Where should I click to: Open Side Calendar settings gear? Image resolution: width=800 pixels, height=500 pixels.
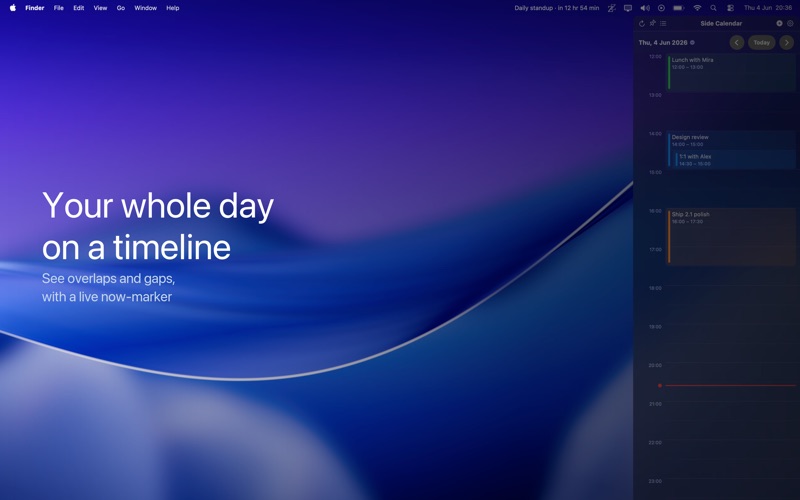pos(790,23)
